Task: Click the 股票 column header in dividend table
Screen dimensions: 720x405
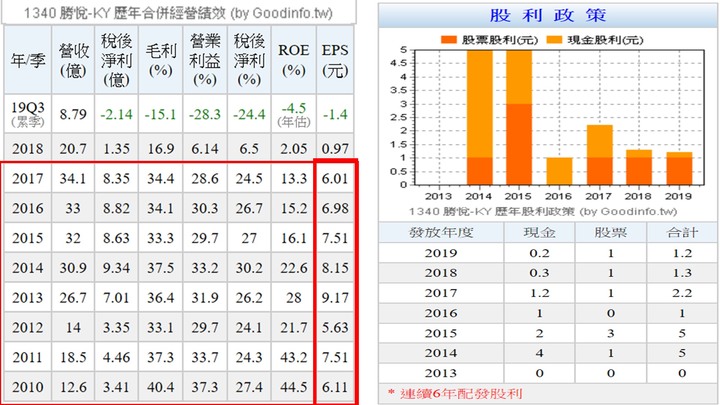Action: [x=611, y=233]
